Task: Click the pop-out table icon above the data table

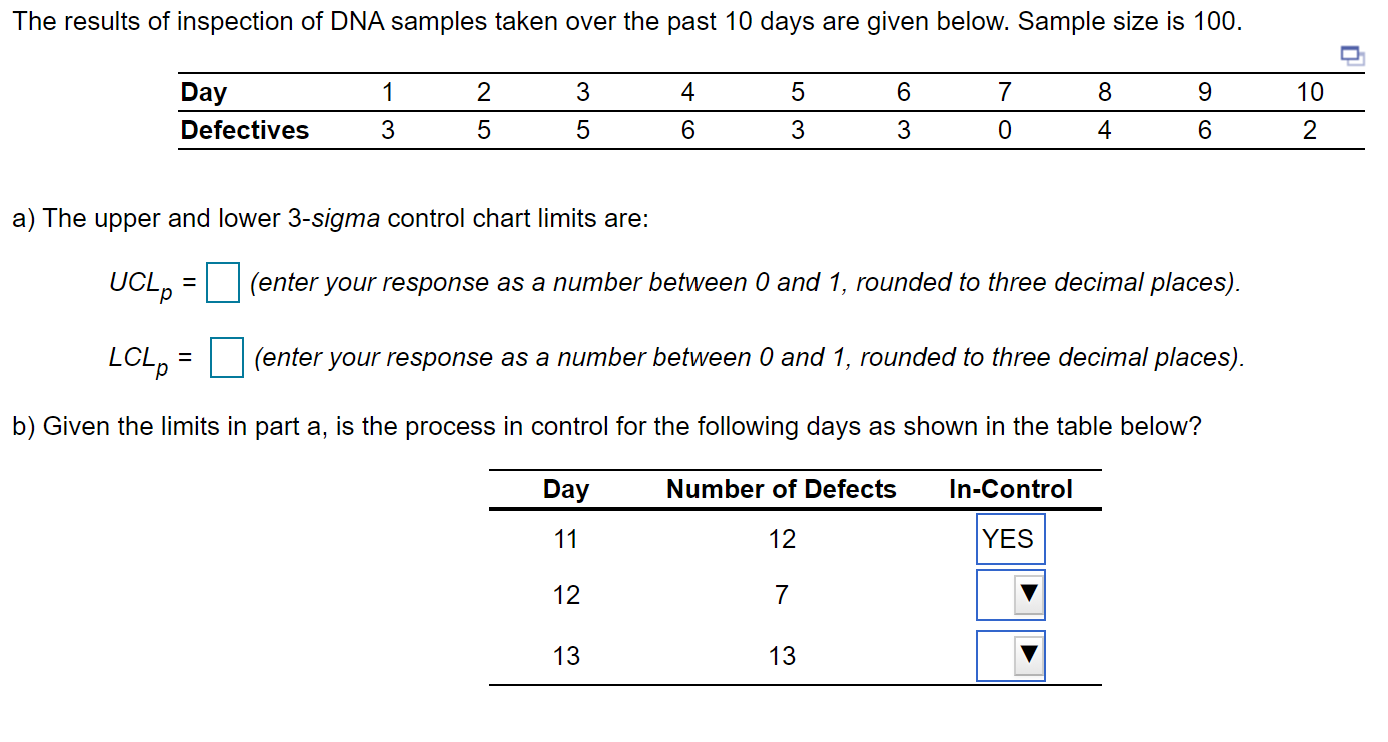Action: pyautogui.click(x=1354, y=57)
